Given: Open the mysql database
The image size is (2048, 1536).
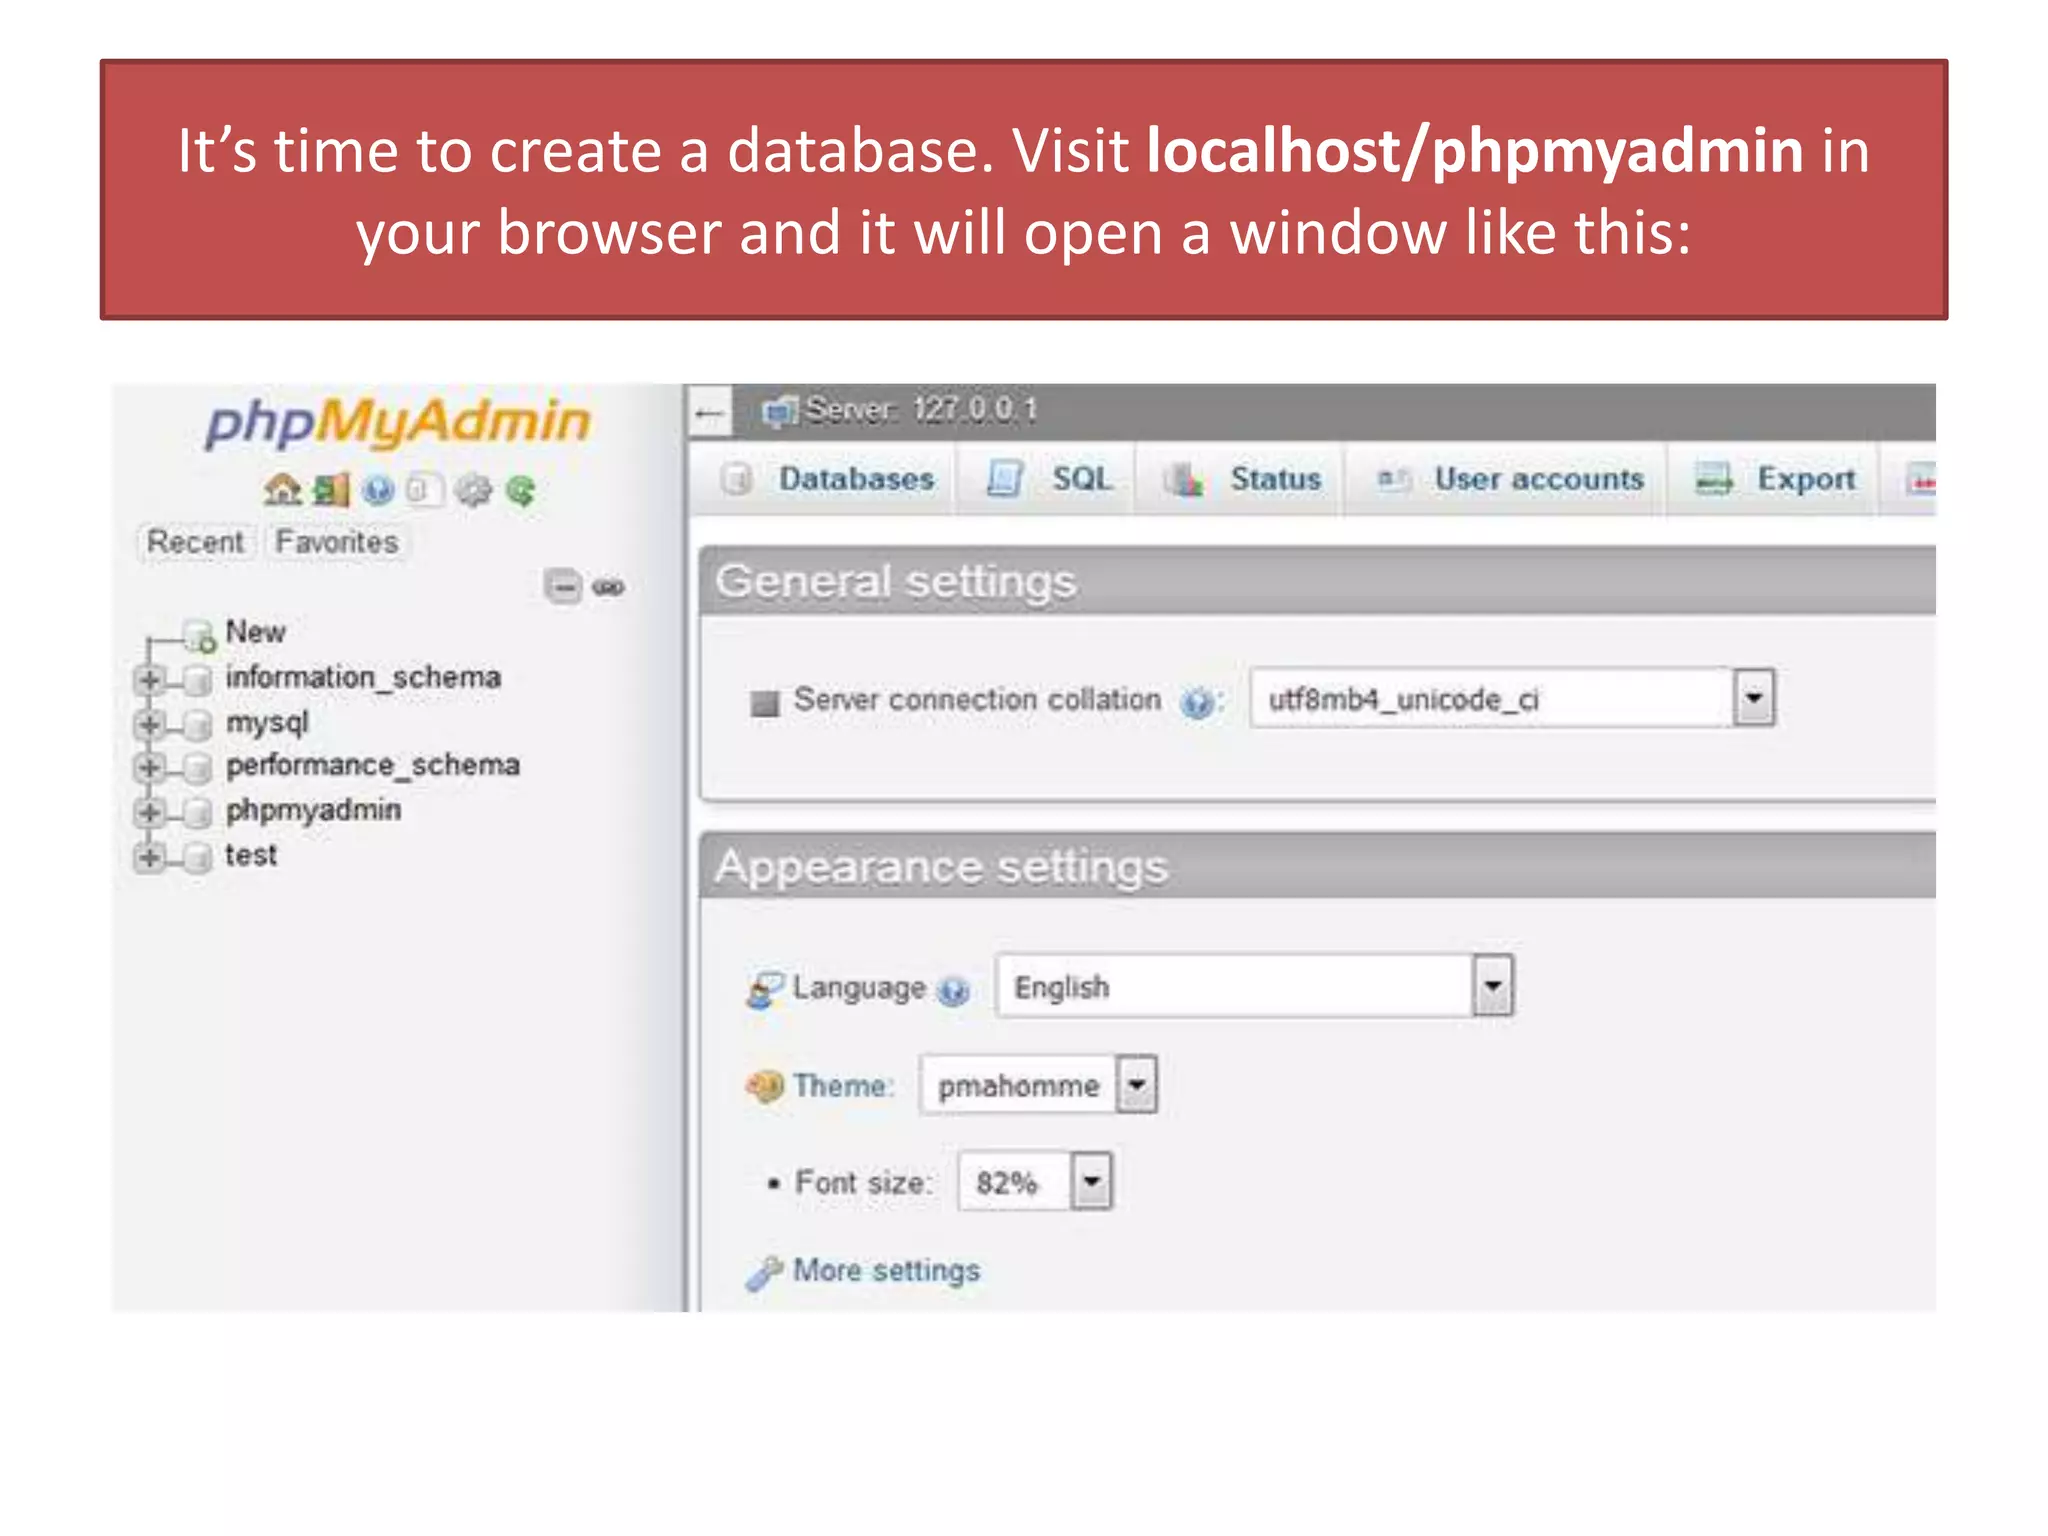Looking at the screenshot, I should (x=267, y=723).
